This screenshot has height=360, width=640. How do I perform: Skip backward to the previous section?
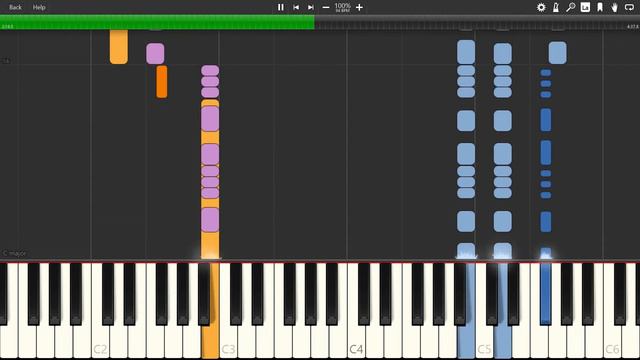pos(296,7)
